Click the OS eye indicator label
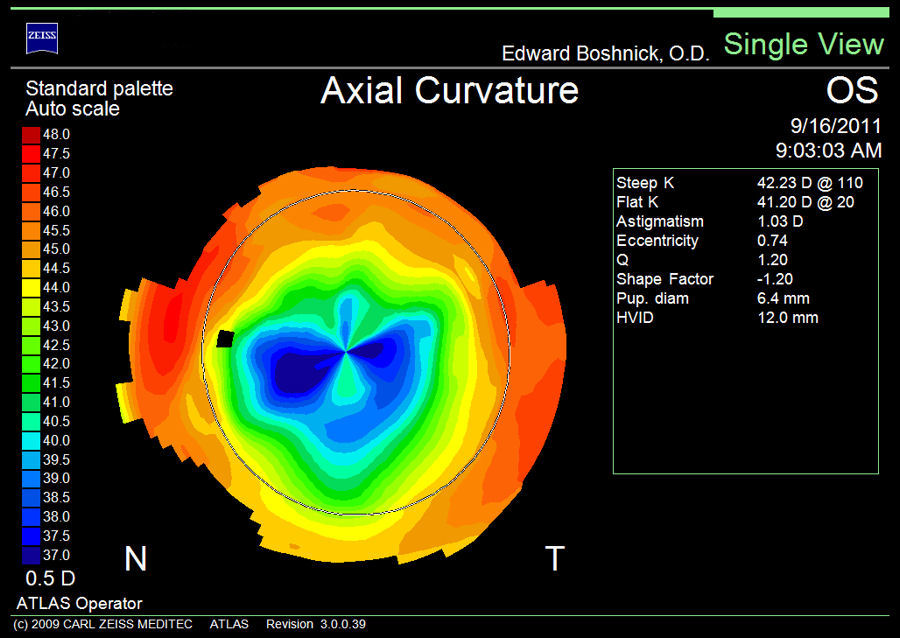 [x=852, y=91]
